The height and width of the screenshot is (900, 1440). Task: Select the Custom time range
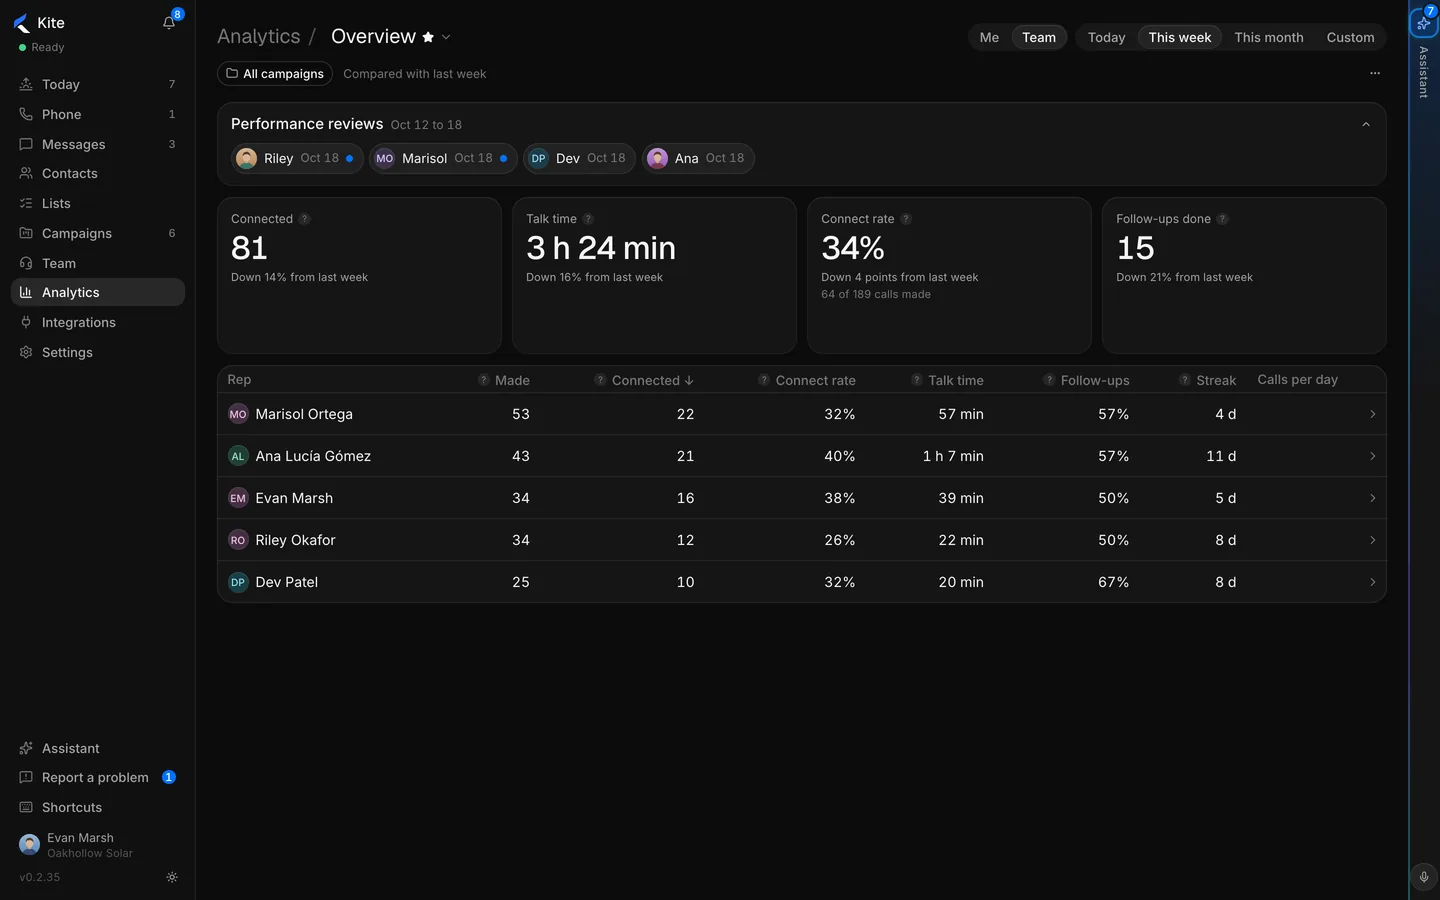[x=1350, y=37]
